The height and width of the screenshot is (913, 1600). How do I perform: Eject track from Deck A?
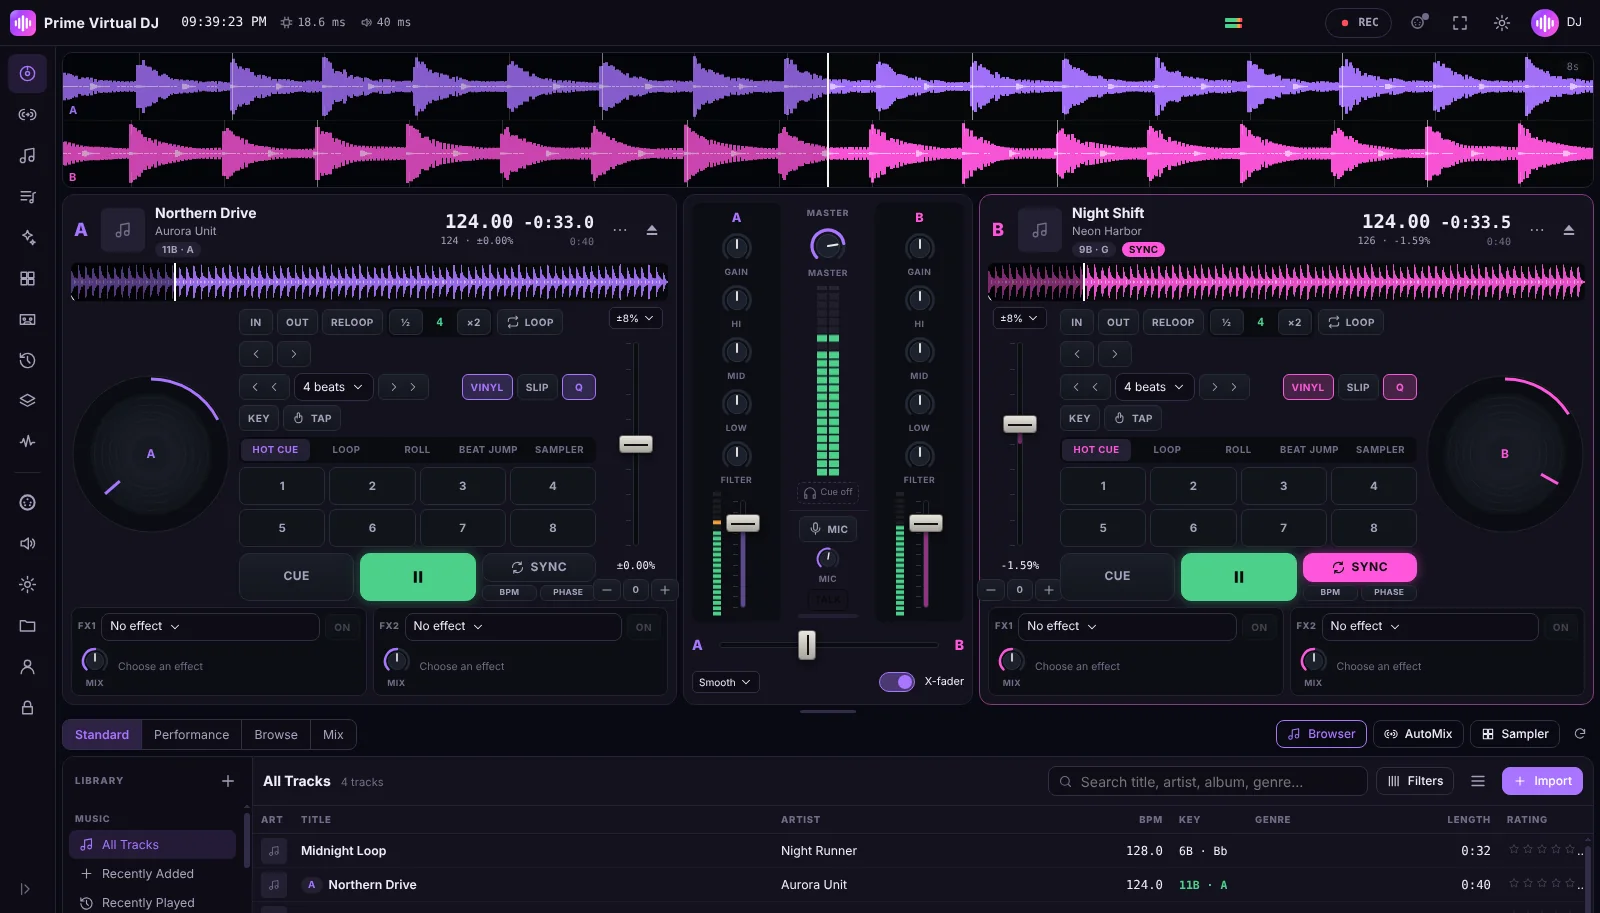tap(652, 230)
